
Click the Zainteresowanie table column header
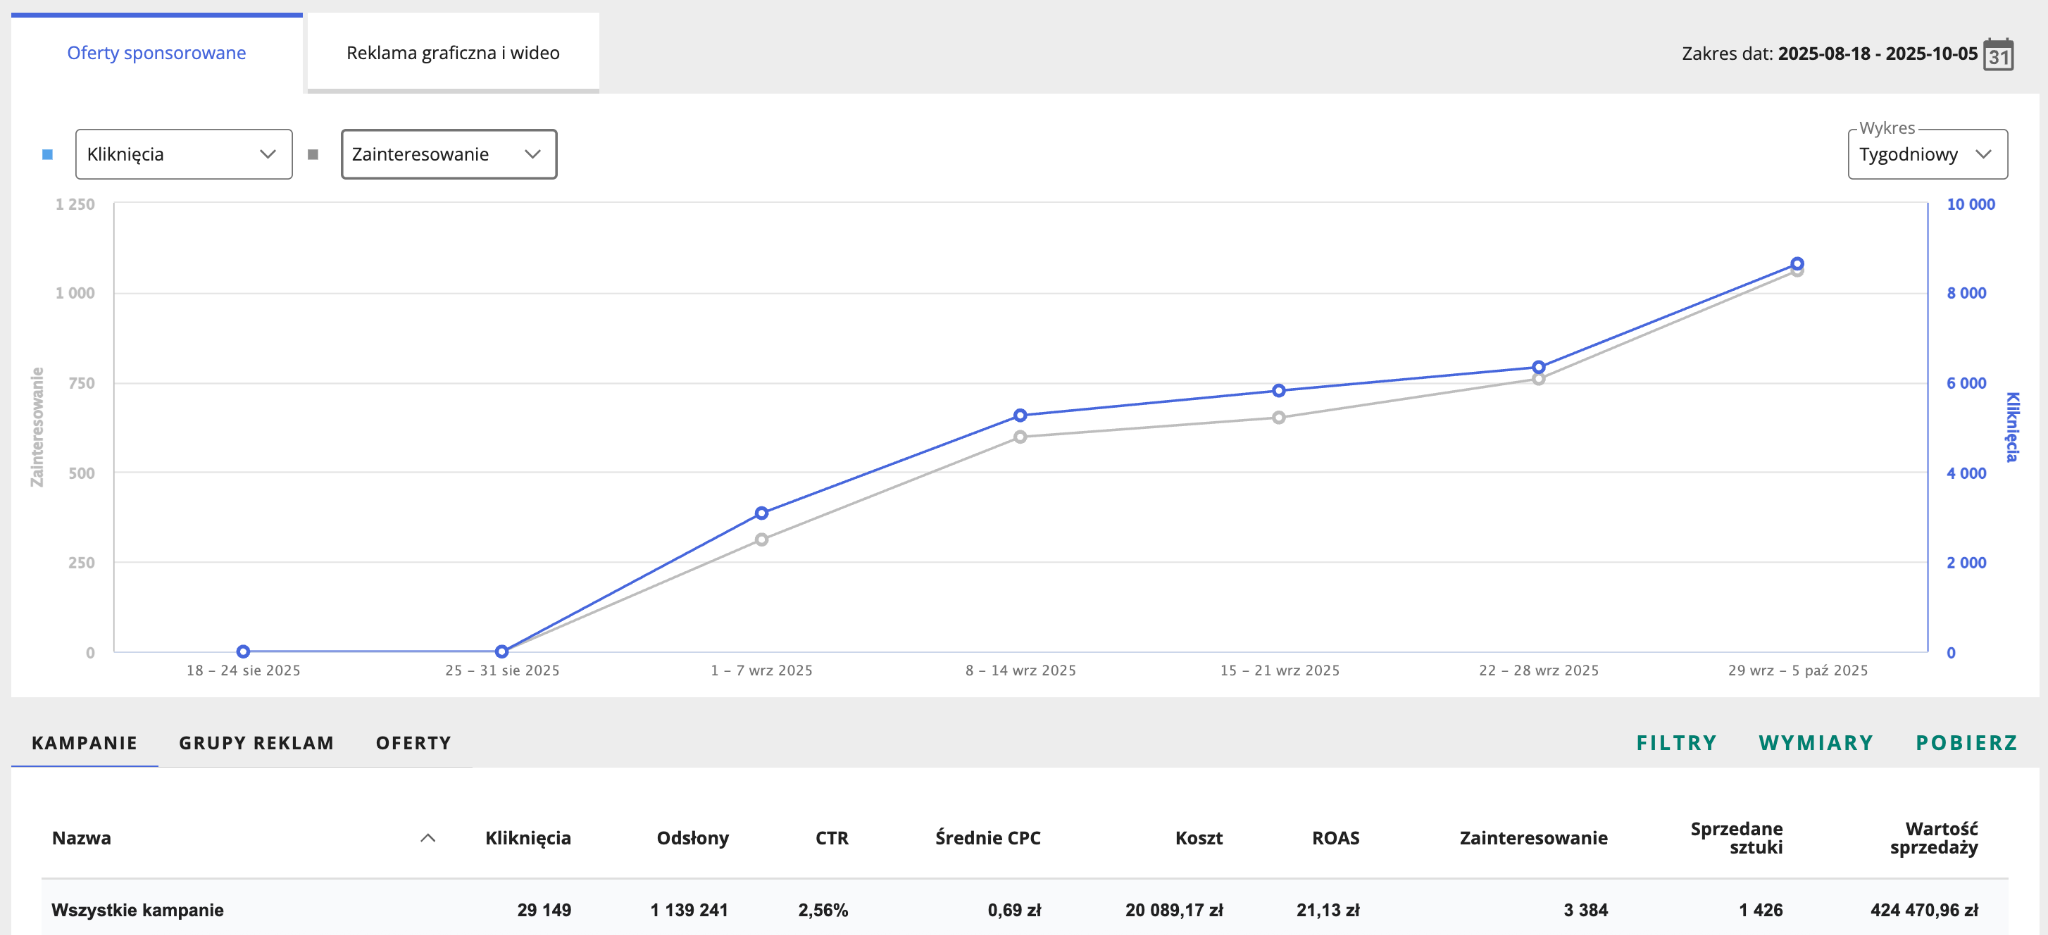(1534, 838)
